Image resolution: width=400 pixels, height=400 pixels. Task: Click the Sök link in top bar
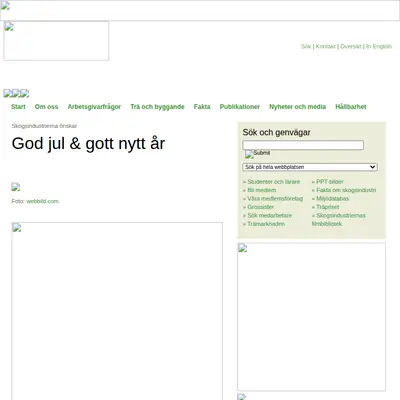306,46
